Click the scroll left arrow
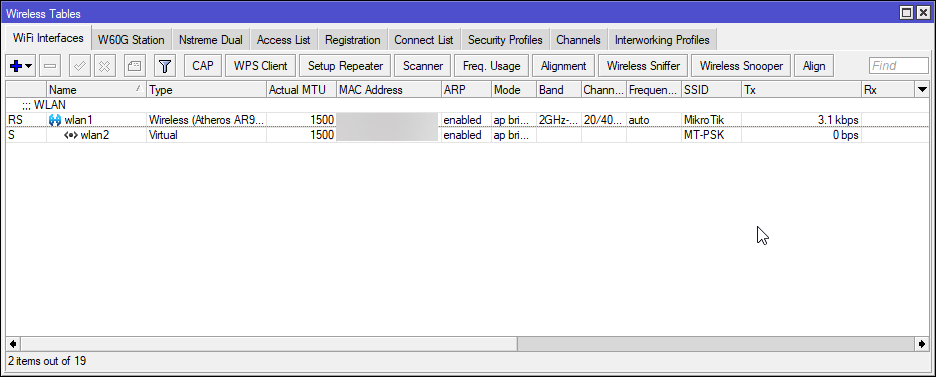936x377 pixels. [x=13, y=344]
